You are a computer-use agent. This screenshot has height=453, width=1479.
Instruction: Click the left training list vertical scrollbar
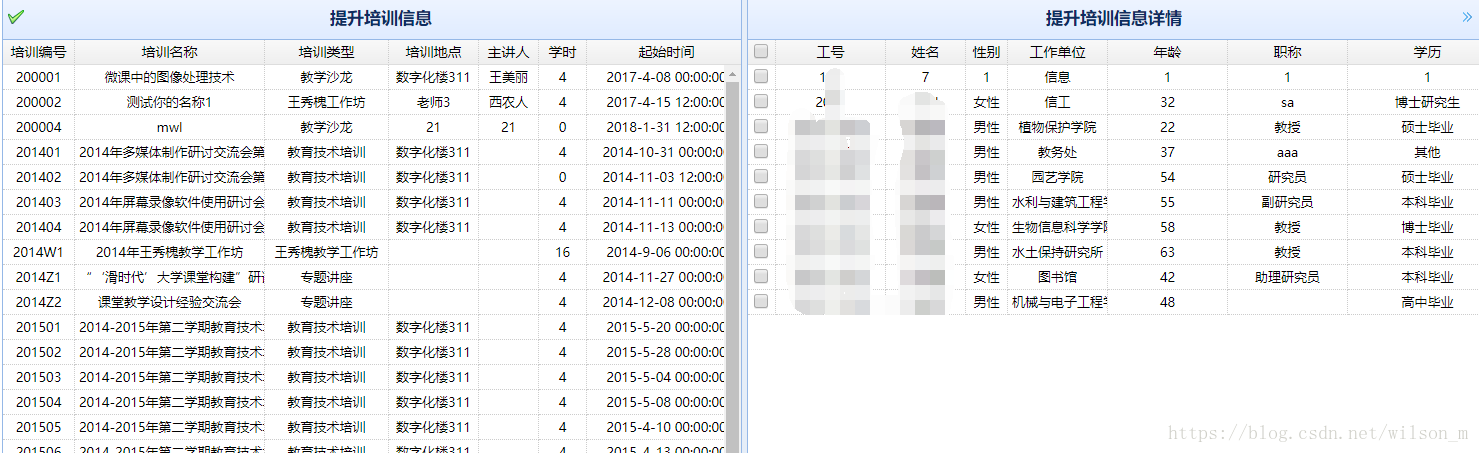(x=732, y=260)
